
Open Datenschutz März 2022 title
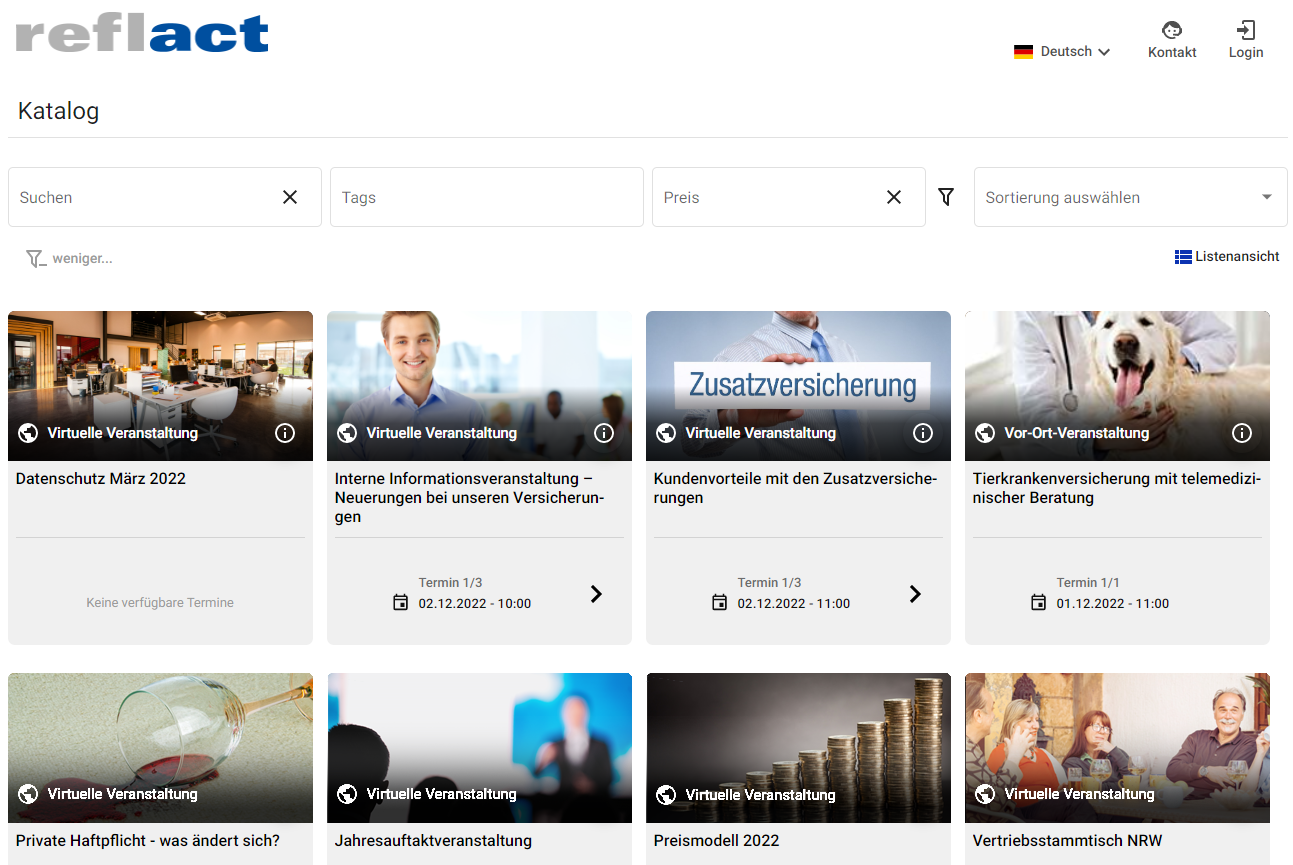[101, 479]
